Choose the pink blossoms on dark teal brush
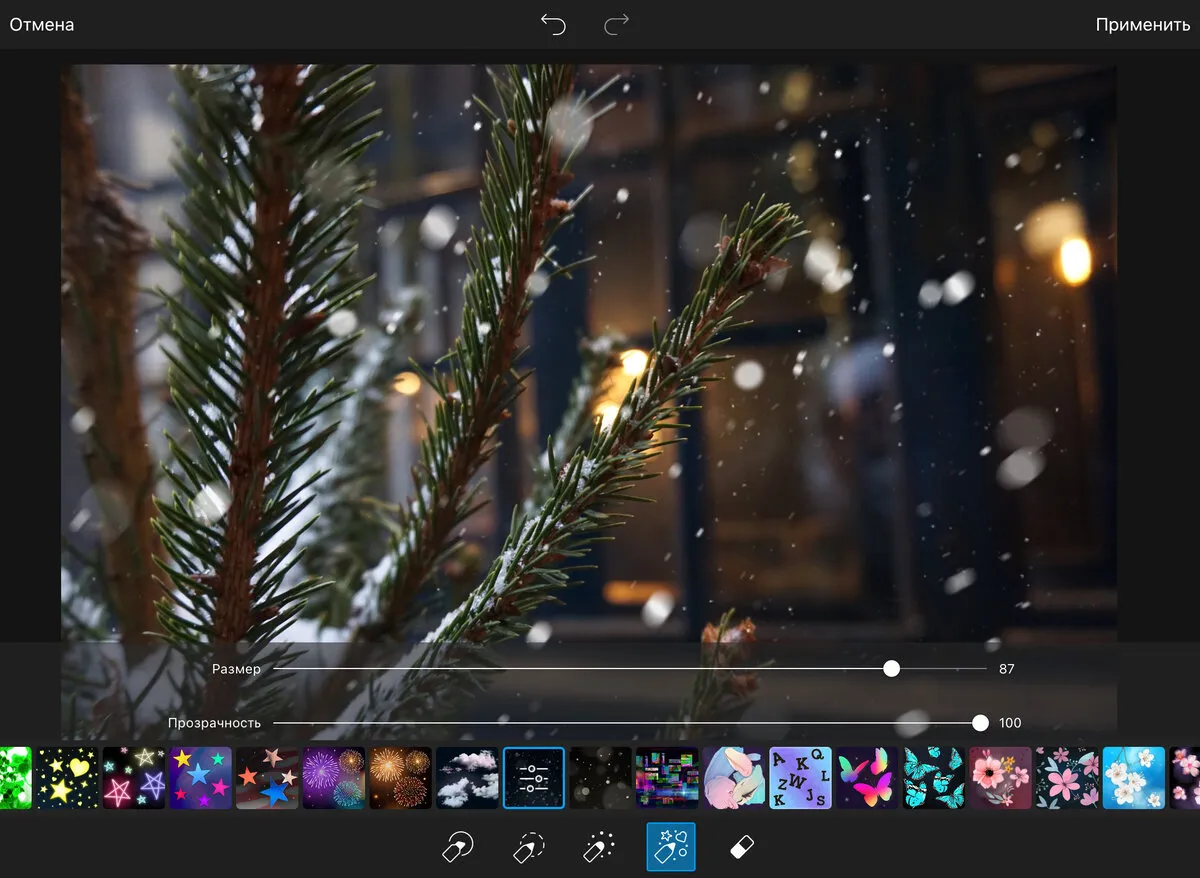The height and width of the screenshot is (878, 1200). [1067, 778]
